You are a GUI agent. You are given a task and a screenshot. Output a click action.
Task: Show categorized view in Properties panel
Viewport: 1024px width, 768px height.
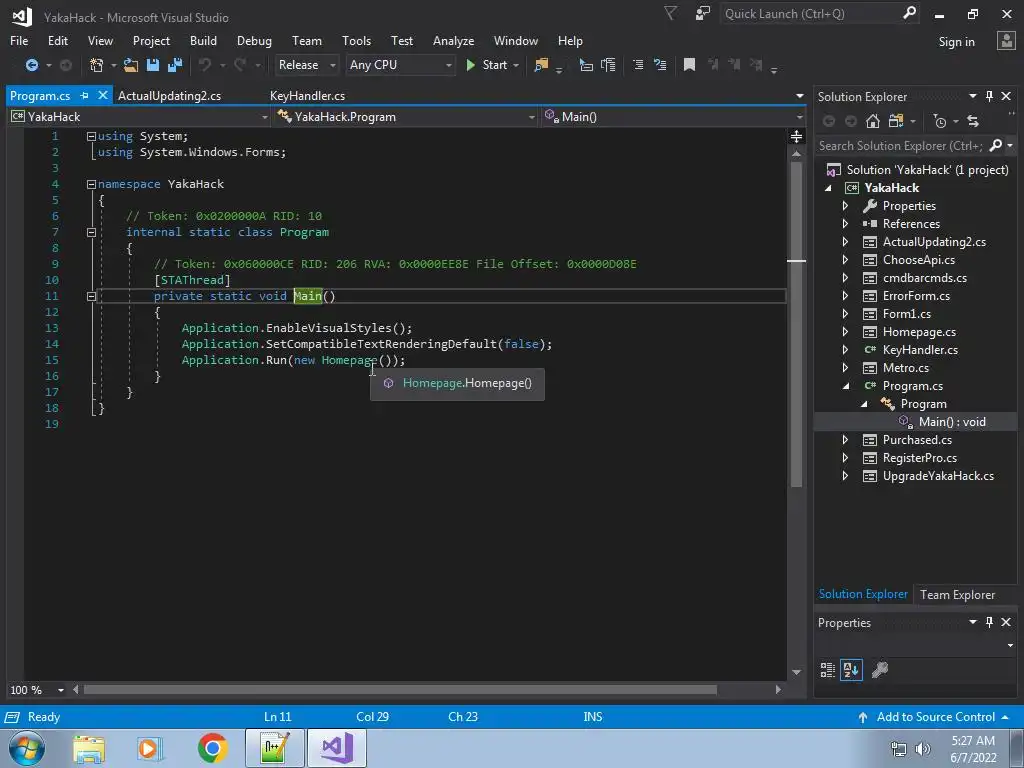[x=827, y=669]
